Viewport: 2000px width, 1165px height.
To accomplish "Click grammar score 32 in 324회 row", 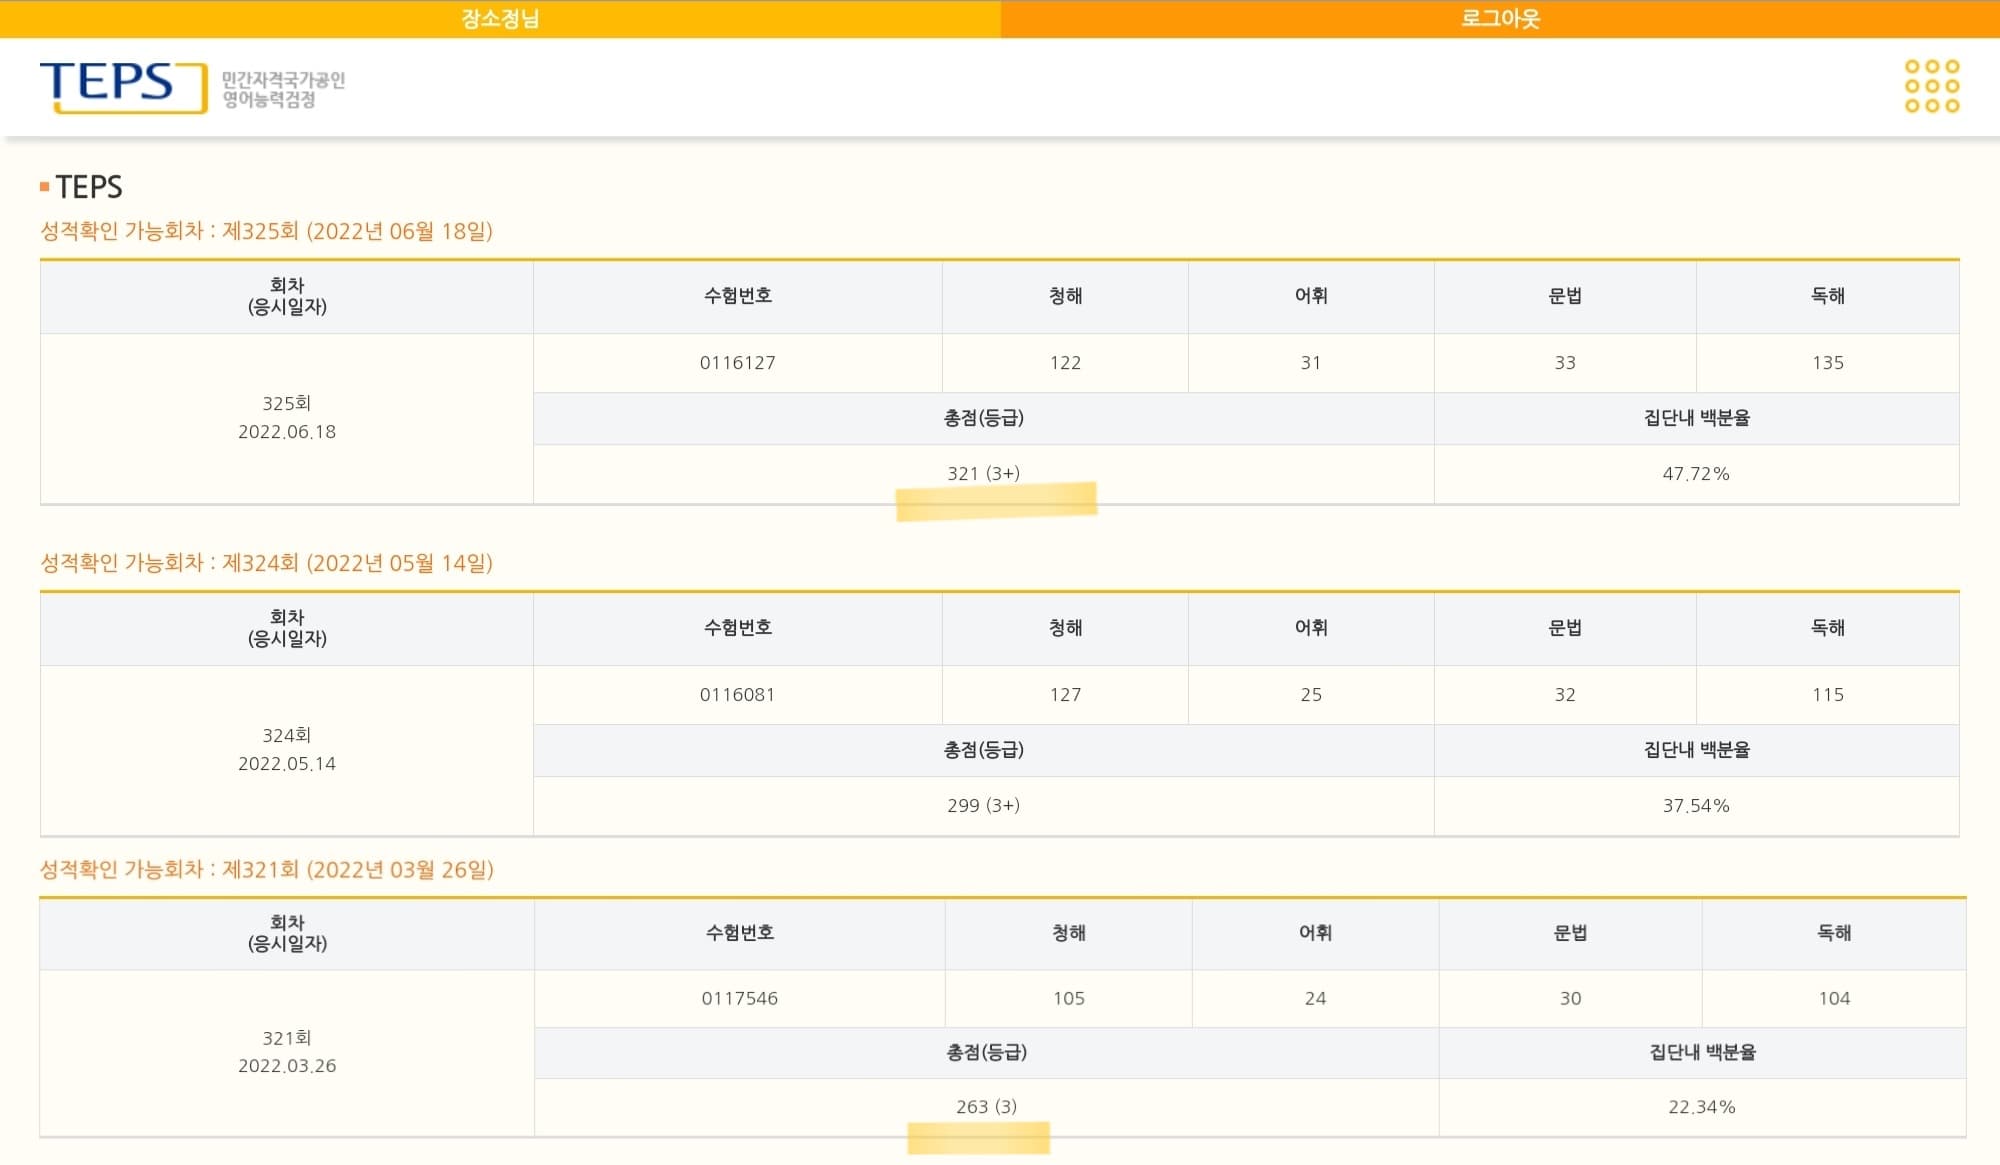I will 1565,695.
